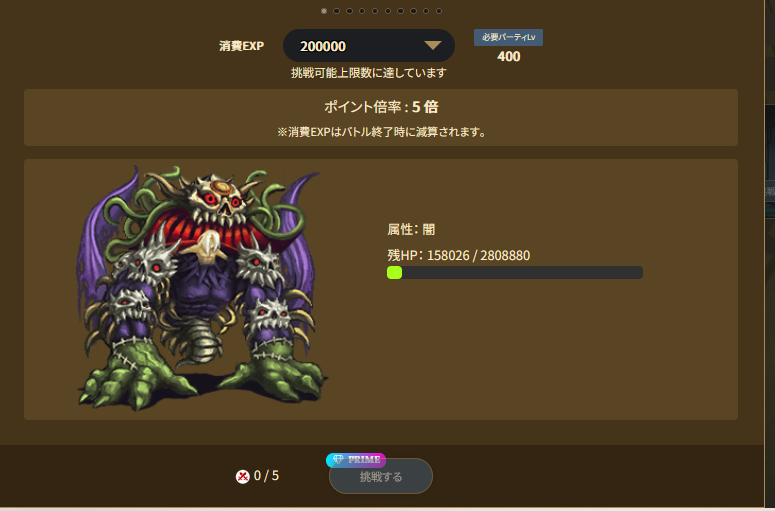Click the required party level value 400
The image size is (775, 511).
[509, 56]
